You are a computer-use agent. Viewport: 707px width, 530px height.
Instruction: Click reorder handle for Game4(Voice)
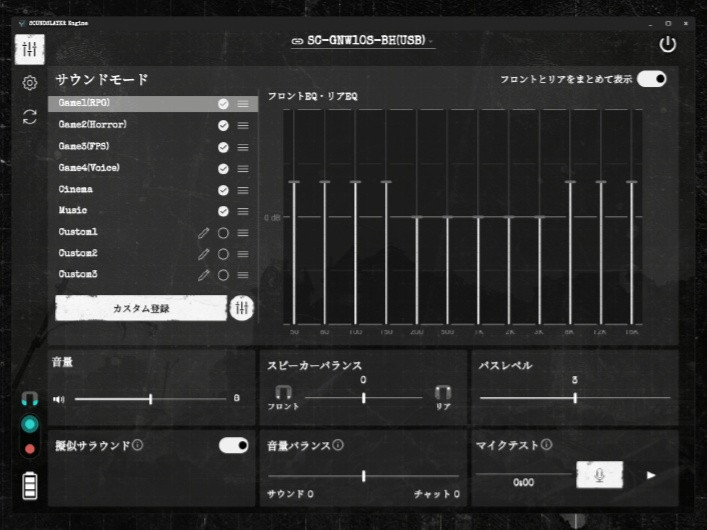pos(243,169)
